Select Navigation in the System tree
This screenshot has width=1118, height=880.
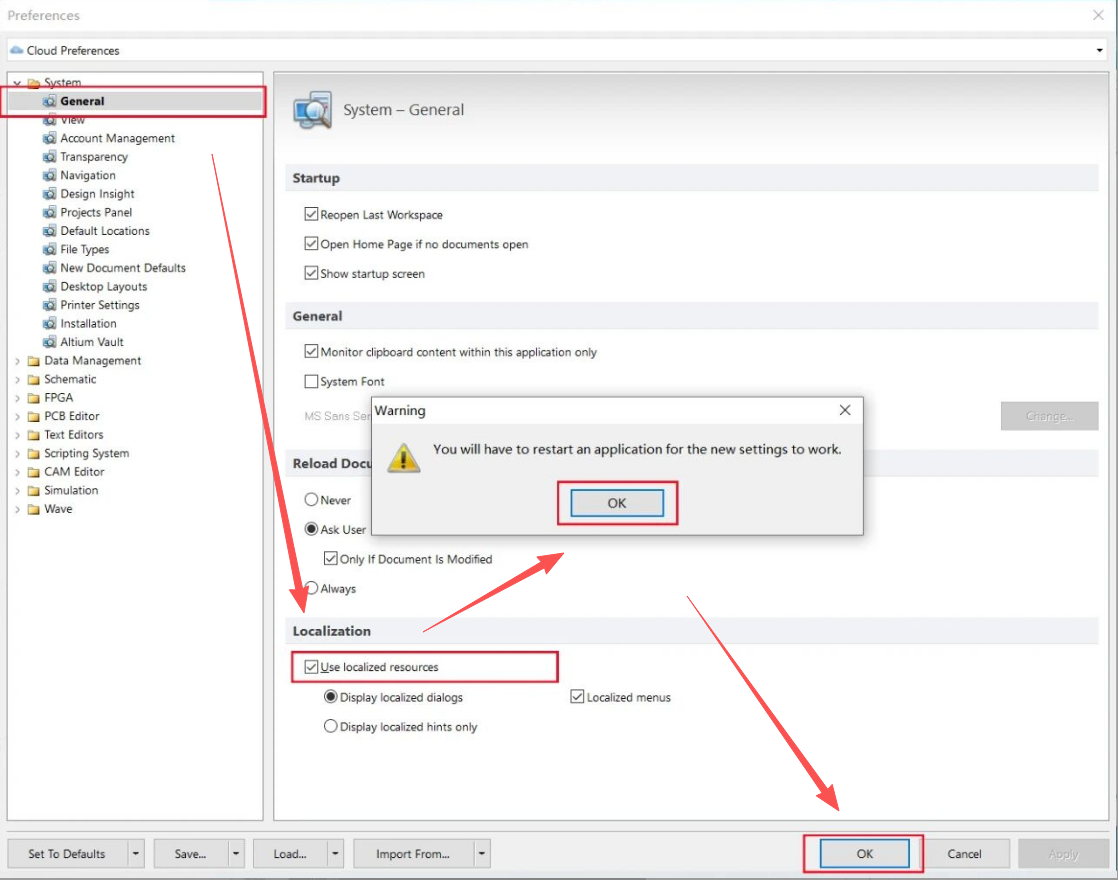coord(88,175)
